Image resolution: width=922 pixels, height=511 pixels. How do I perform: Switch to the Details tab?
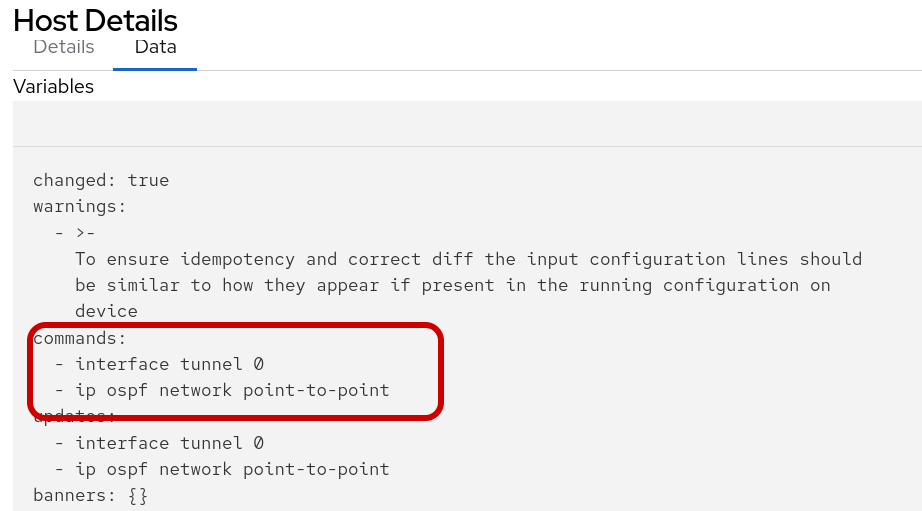point(64,47)
